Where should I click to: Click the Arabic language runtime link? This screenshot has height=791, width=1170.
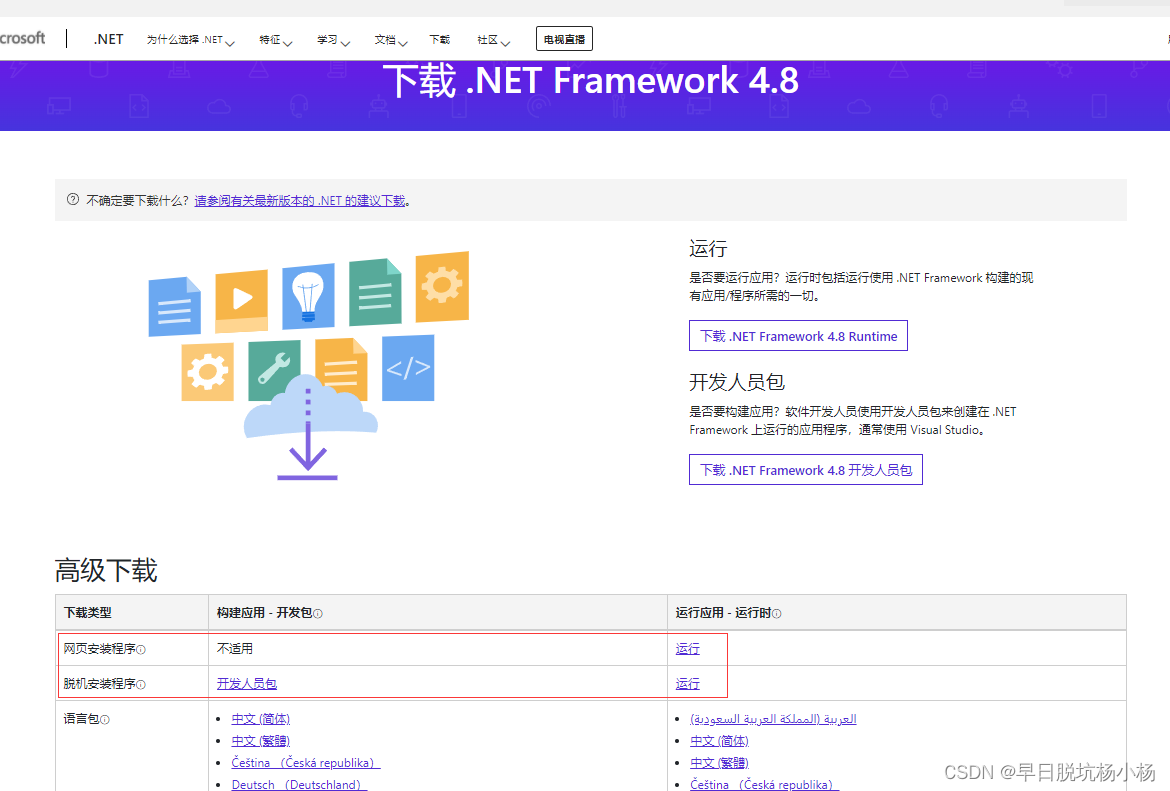pyautogui.click(x=773, y=719)
